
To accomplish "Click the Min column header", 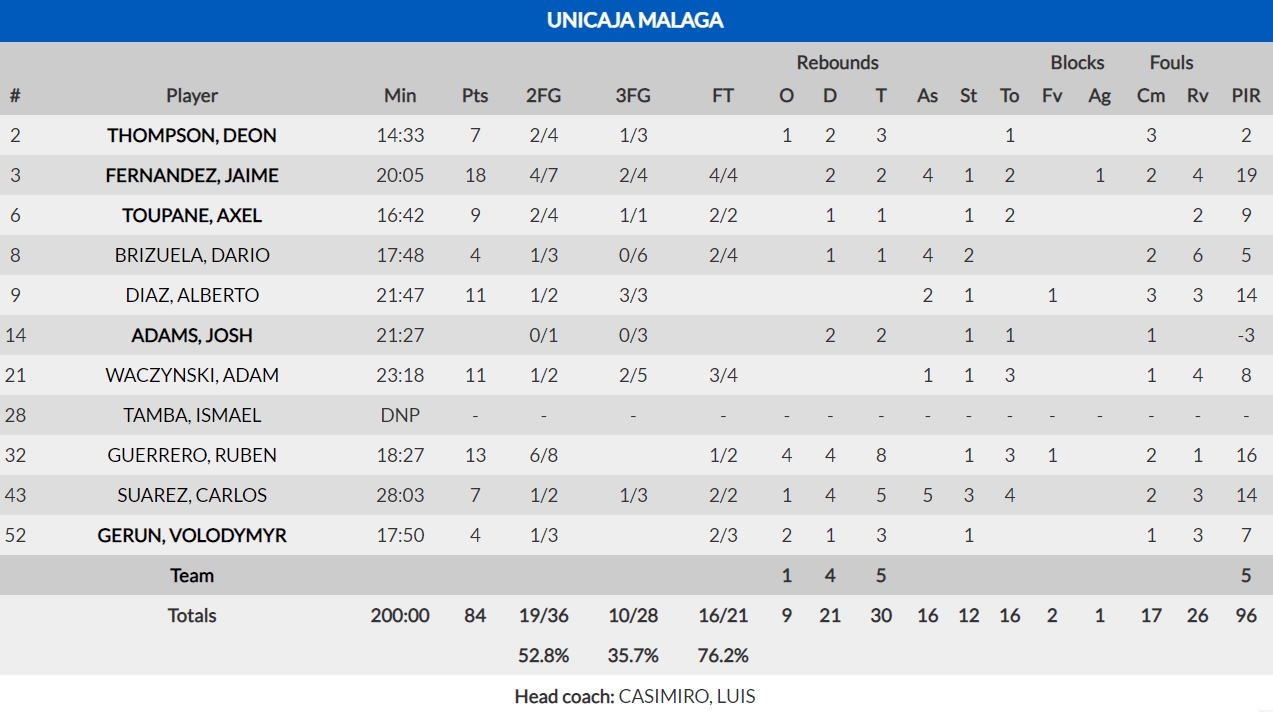I will 400,96.
